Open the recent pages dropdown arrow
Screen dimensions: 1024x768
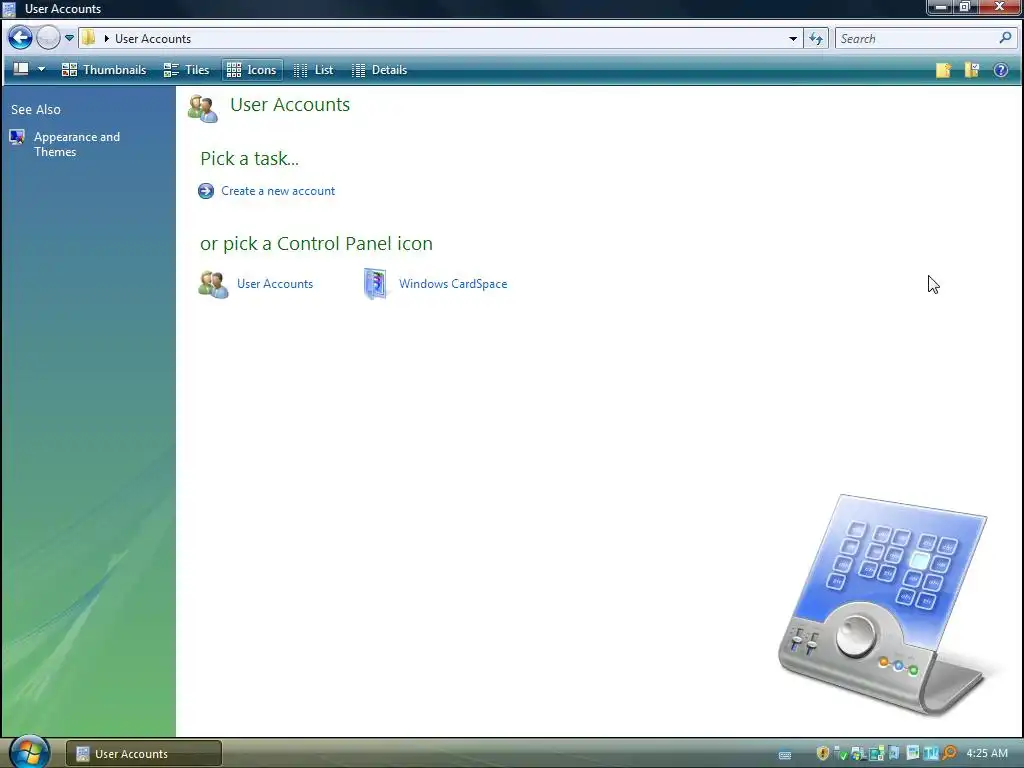pos(69,38)
